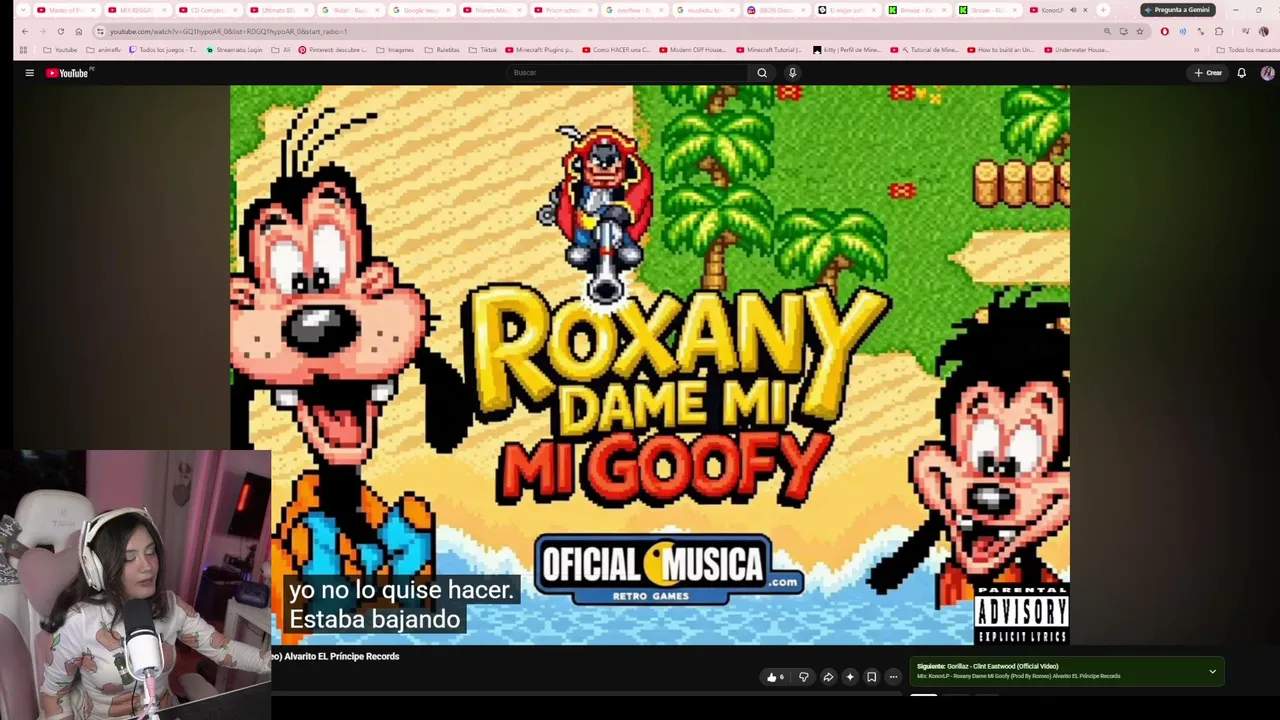Reload the page in the browser
The height and width of the screenshot is (720, 1280).
[60, 31]
